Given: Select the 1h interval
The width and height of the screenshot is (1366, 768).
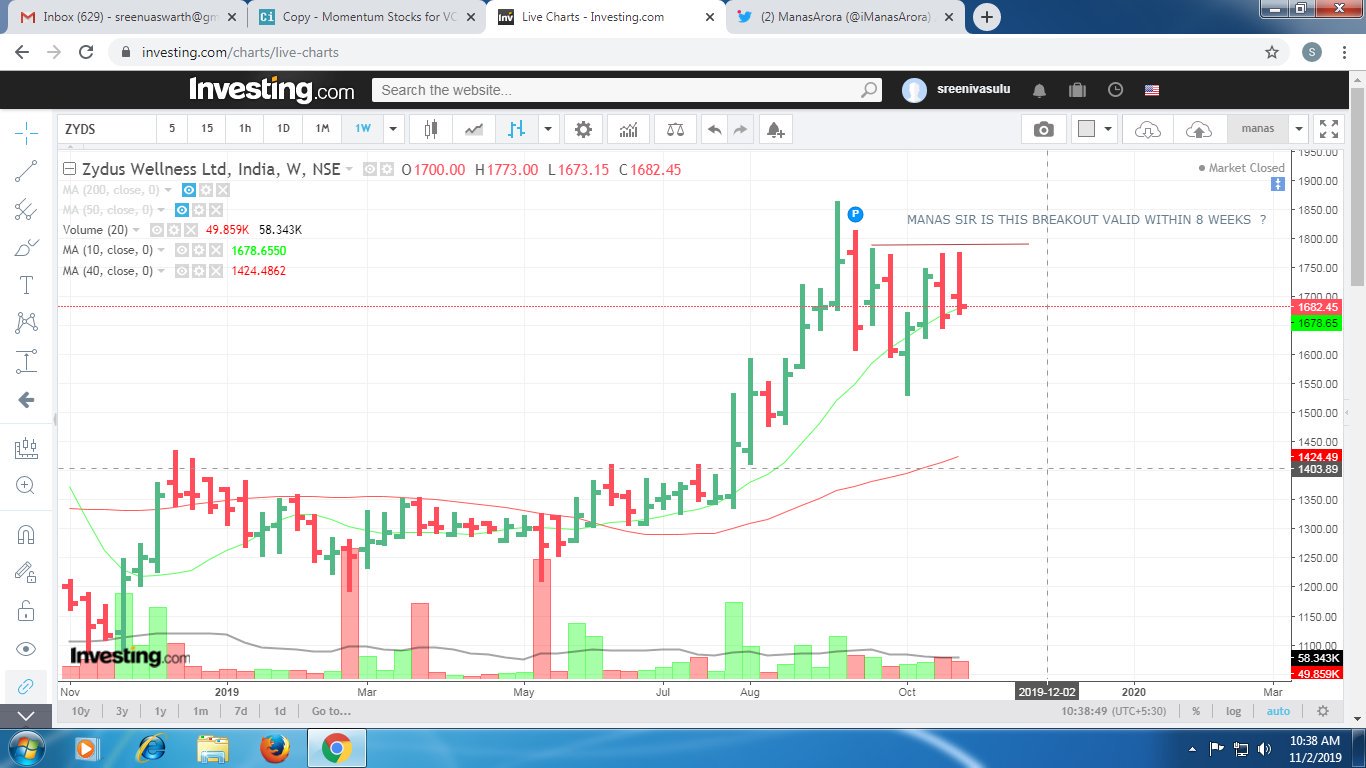Looking at the screenshot, I should pyautogui.click(x=245, y=129).
